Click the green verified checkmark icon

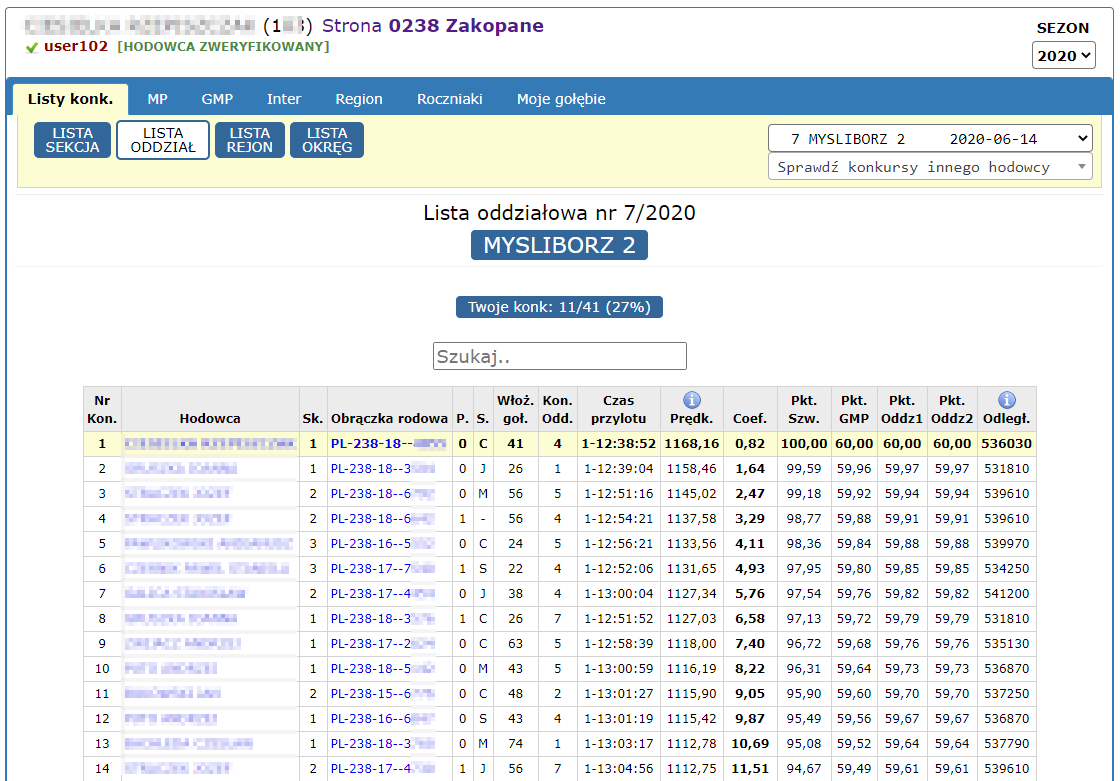tap(32, 47)
